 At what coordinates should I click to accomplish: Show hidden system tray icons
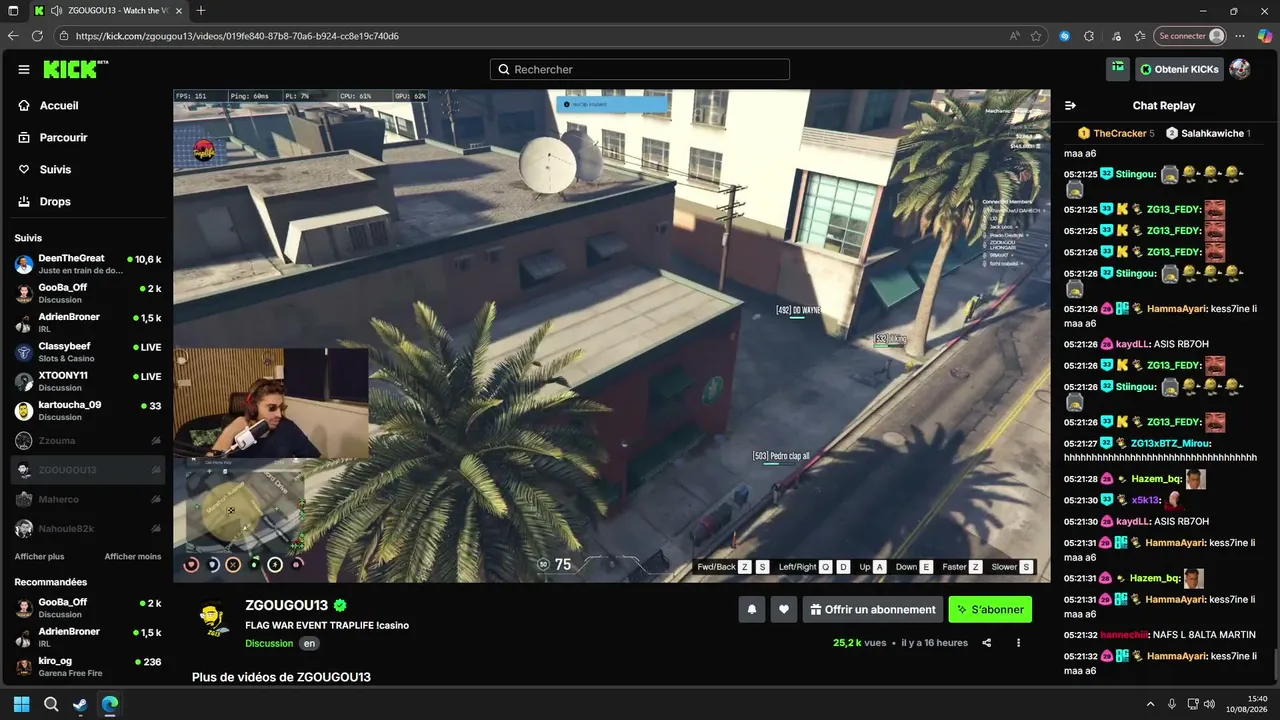(1150, 704)
